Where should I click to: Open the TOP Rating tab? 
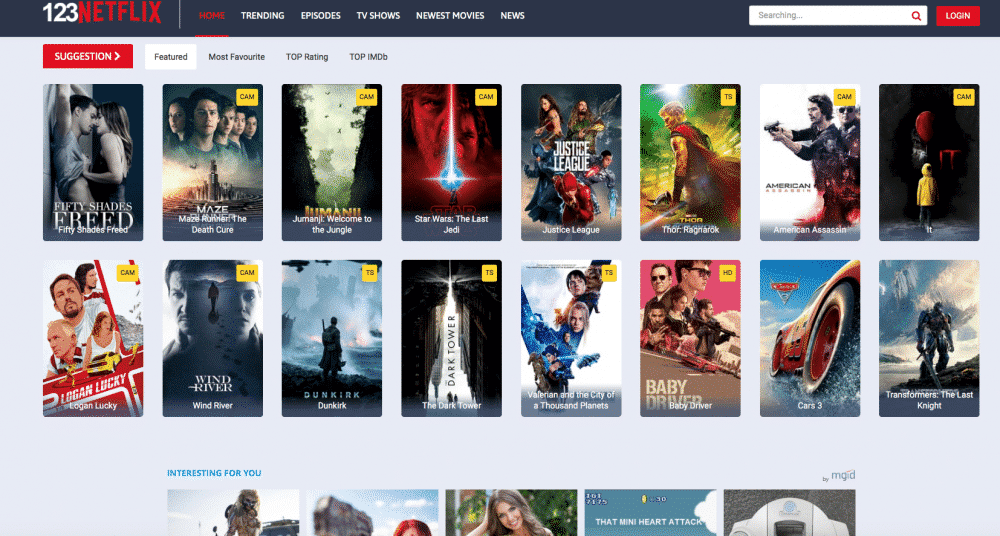click(x=307, y=57)
